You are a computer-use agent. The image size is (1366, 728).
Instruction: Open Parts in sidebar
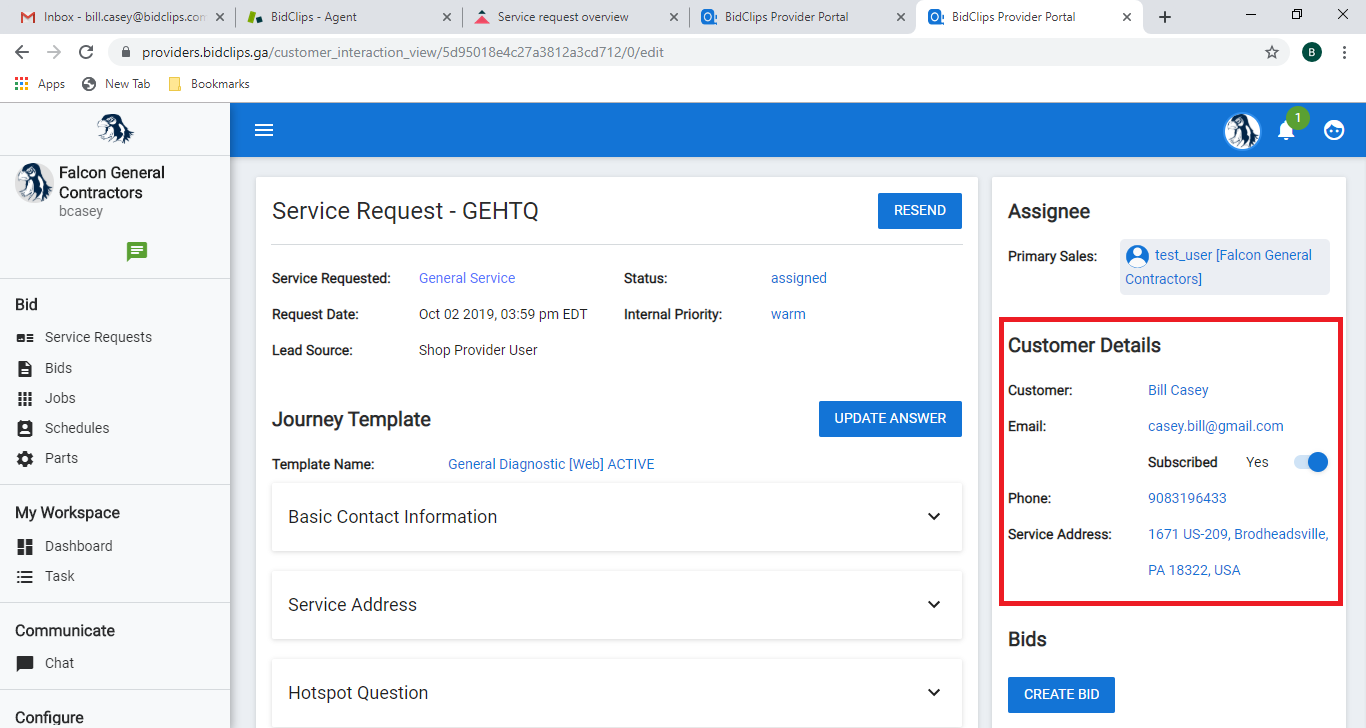61,458
